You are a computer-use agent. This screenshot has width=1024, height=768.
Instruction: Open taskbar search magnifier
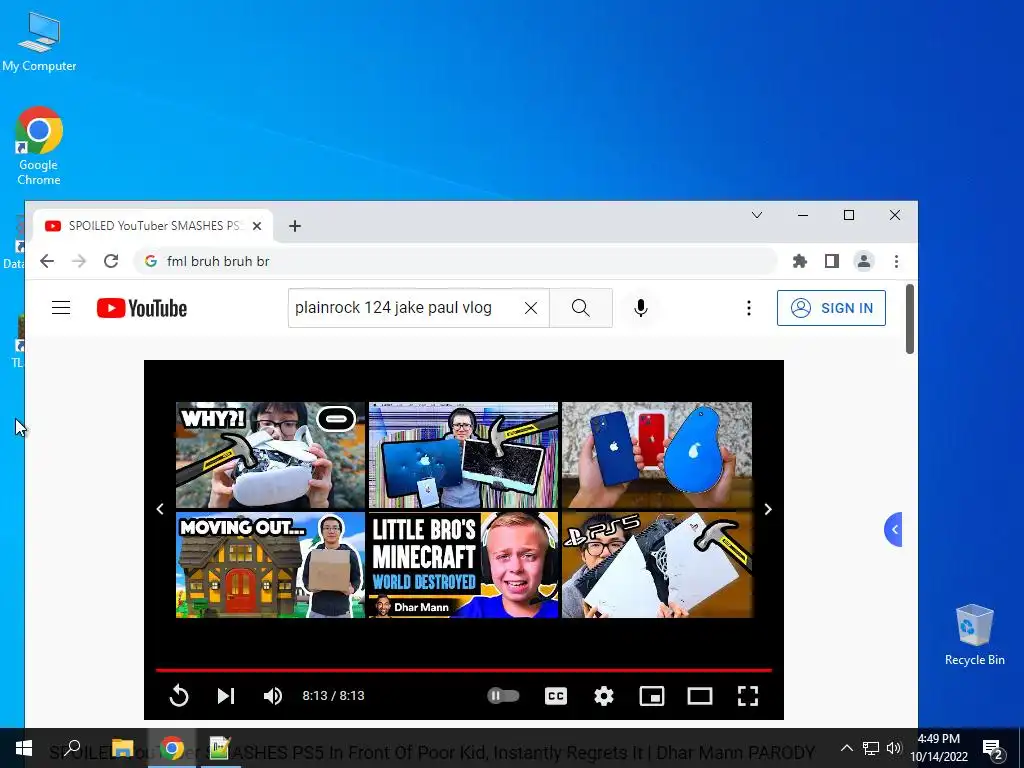point(72,748)
